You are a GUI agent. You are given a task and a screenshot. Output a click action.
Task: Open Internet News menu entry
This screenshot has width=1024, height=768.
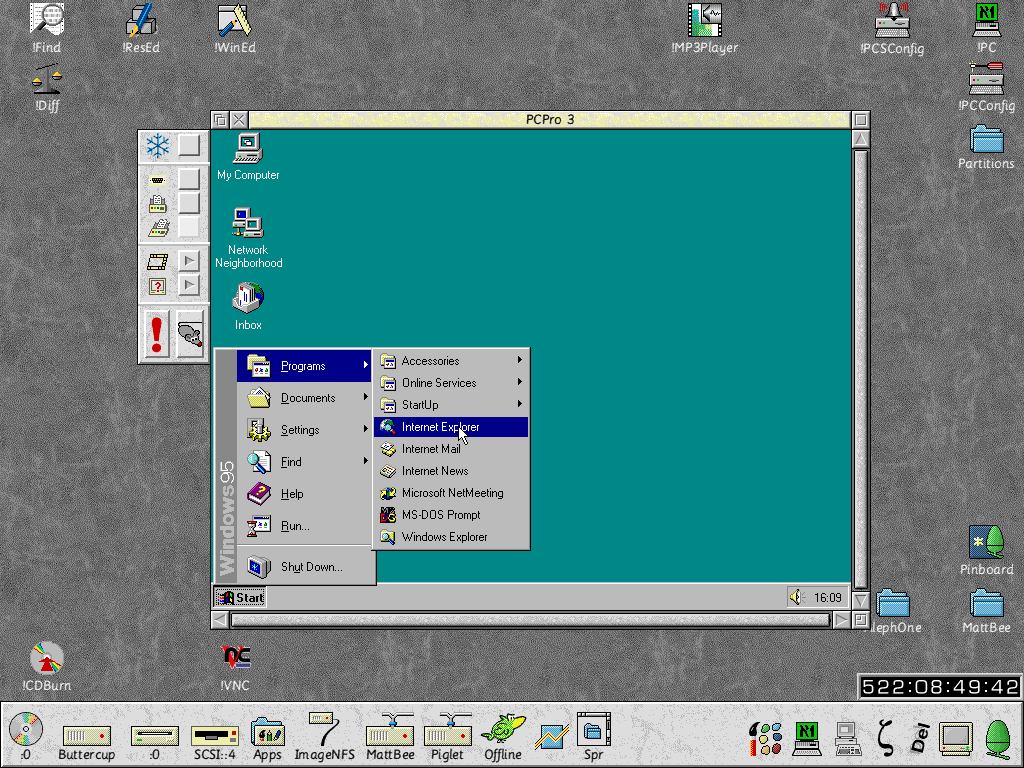[x=451, y=471]
